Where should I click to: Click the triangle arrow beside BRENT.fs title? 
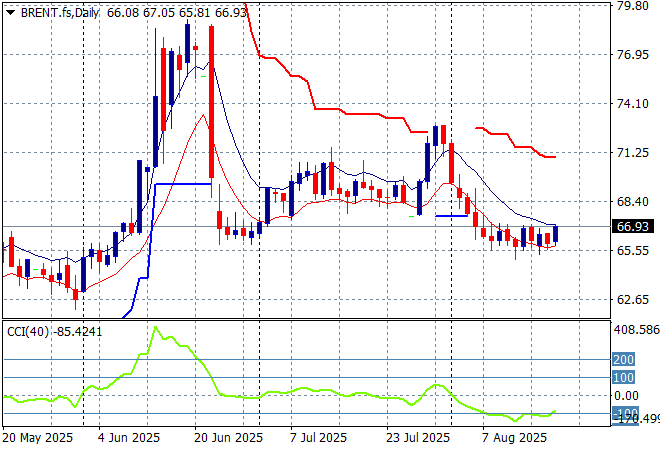[10, 10]
